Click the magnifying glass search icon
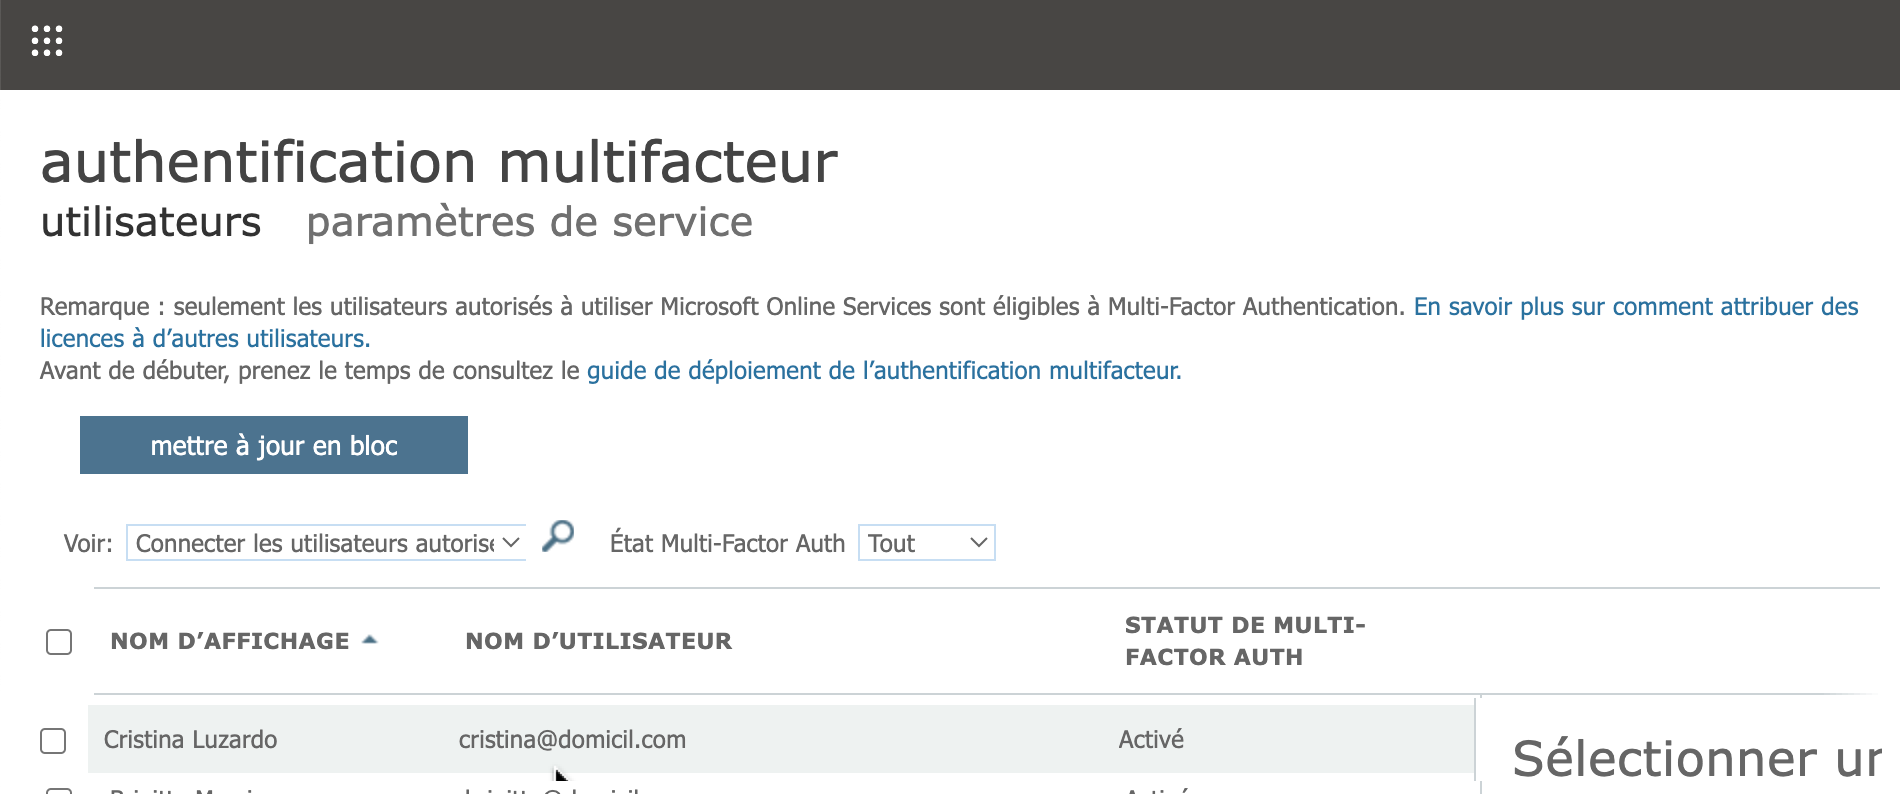 pos(558,537)
